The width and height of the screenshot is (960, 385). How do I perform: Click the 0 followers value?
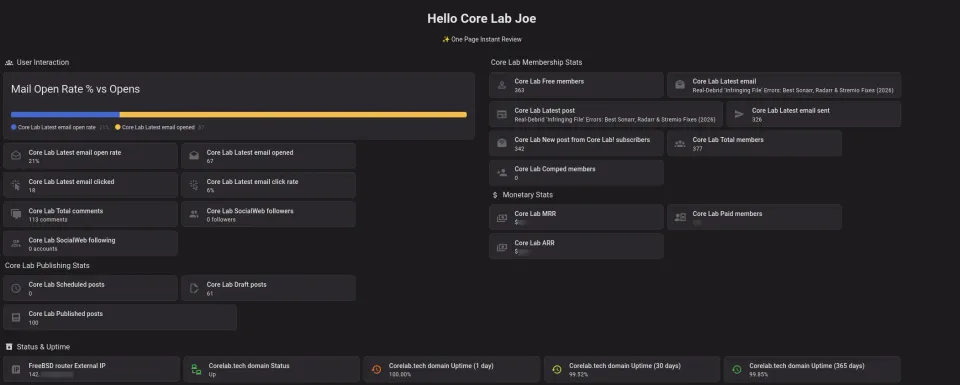pyautogui.click(x=221, y=219)
